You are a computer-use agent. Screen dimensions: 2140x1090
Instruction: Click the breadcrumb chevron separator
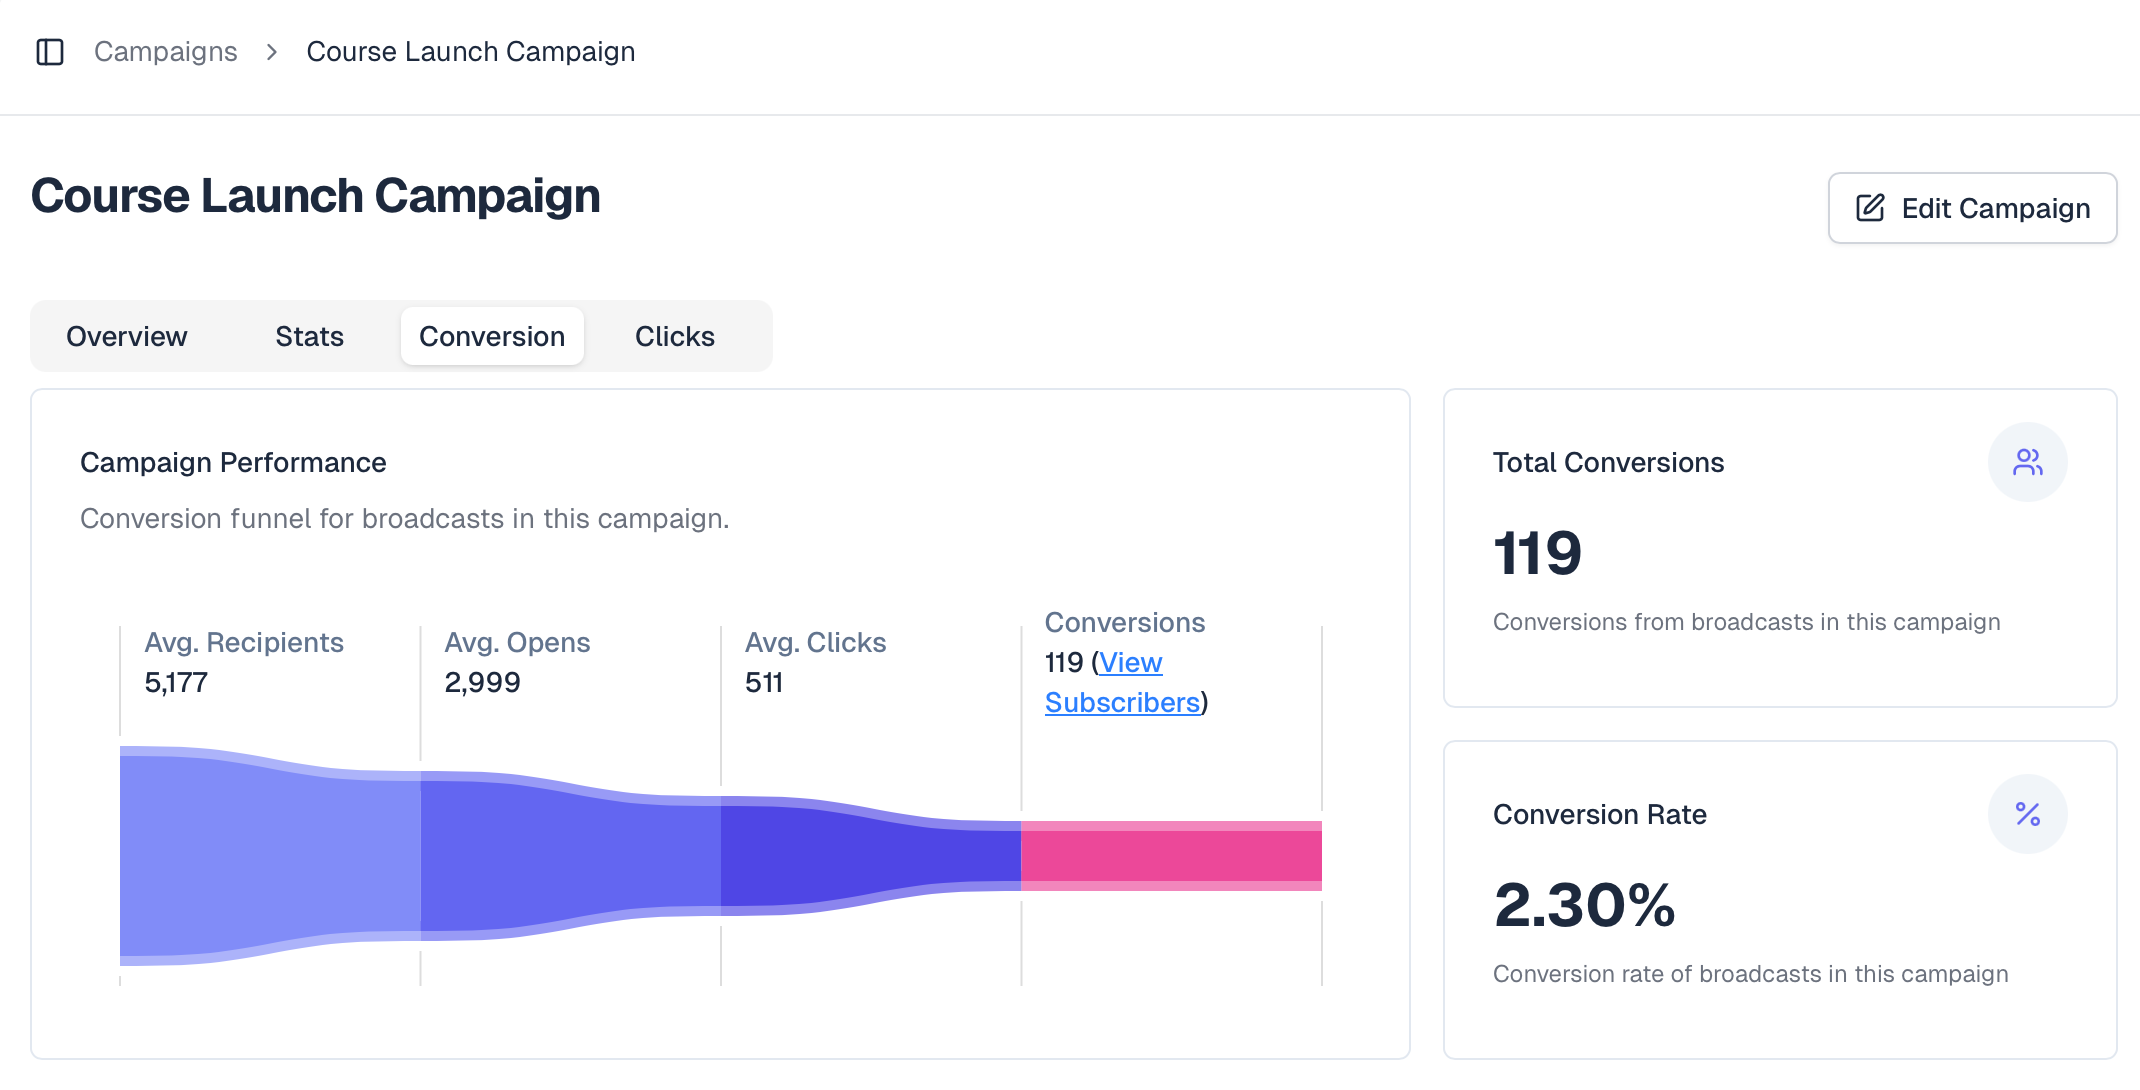(272, 52)
